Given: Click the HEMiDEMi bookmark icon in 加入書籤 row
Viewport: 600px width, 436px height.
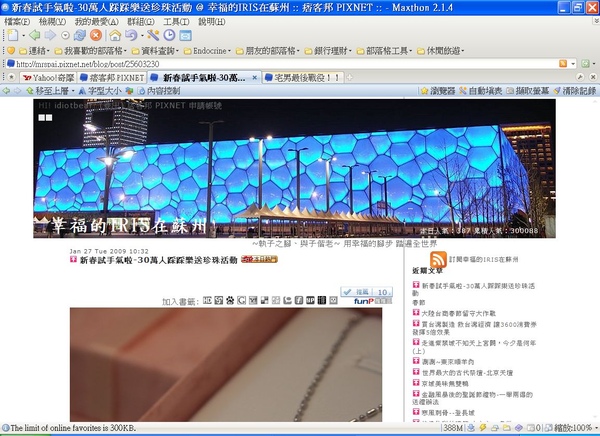Looking at the screenshot, I should tap(207, 300).
